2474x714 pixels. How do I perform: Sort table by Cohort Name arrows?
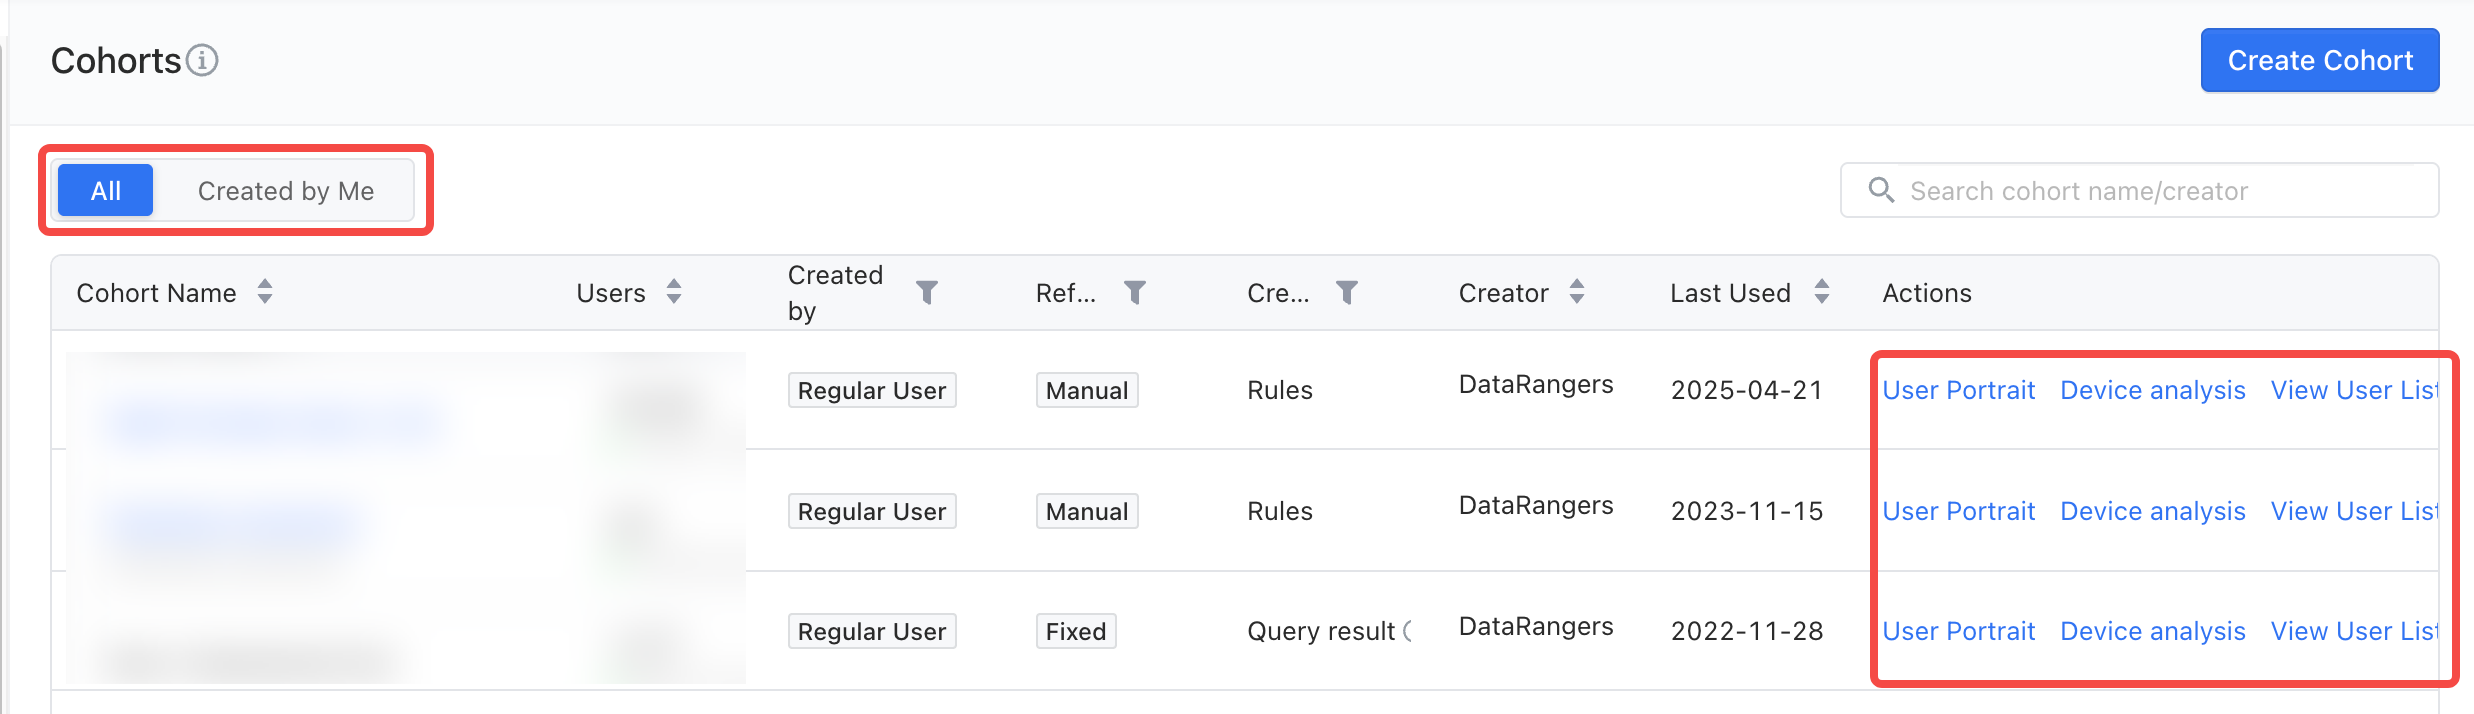[265, 292]
